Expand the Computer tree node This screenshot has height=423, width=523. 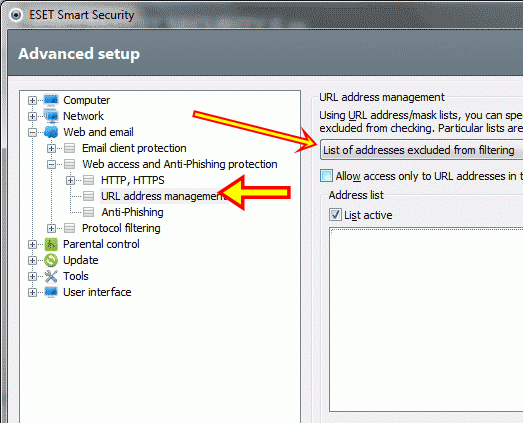[32, 100]
